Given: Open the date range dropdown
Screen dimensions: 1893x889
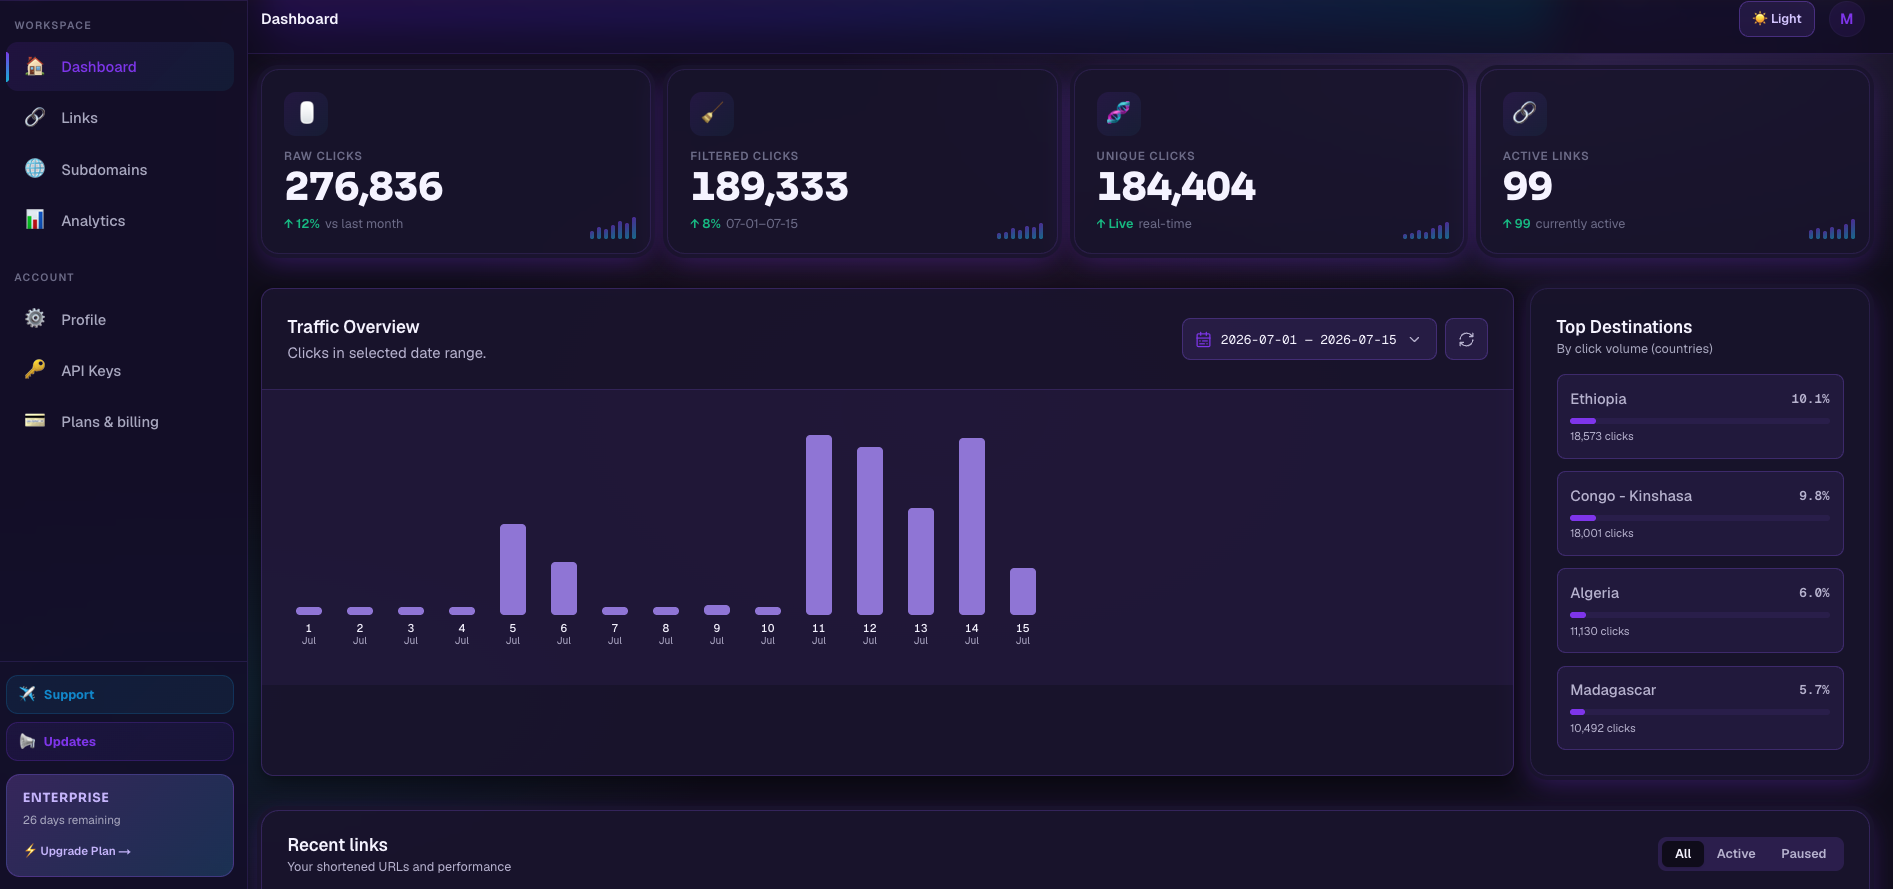Looking at the screenshot, I should [1309, 340].
